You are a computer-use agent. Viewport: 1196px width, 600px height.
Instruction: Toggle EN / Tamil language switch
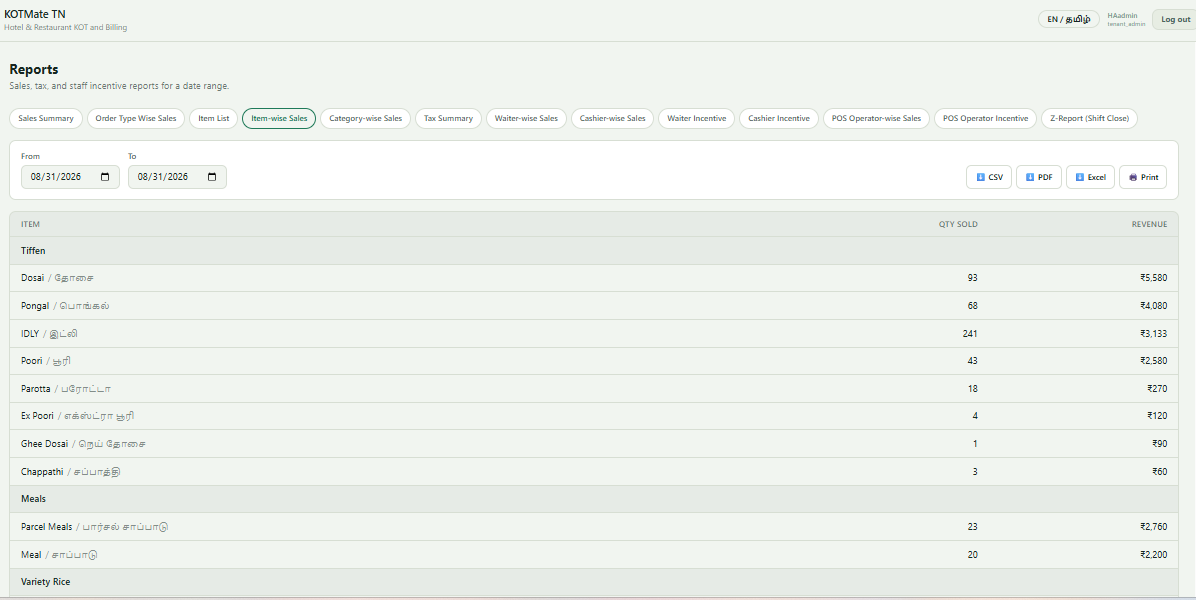(1069, 19)
